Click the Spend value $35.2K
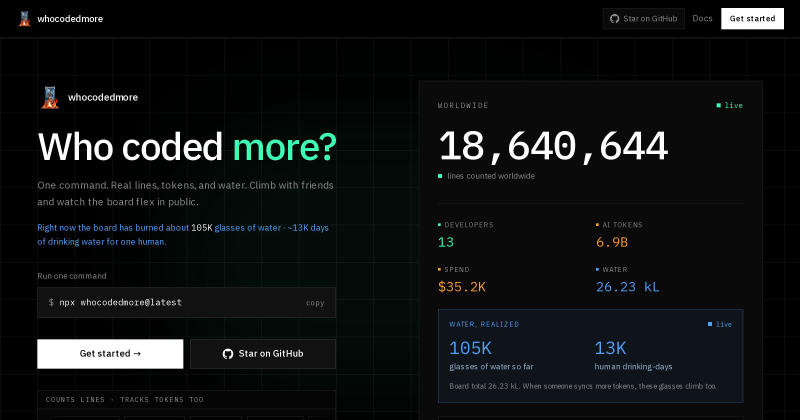The height and width of the screenshot is (420, 800). click(x=462, y=287)
